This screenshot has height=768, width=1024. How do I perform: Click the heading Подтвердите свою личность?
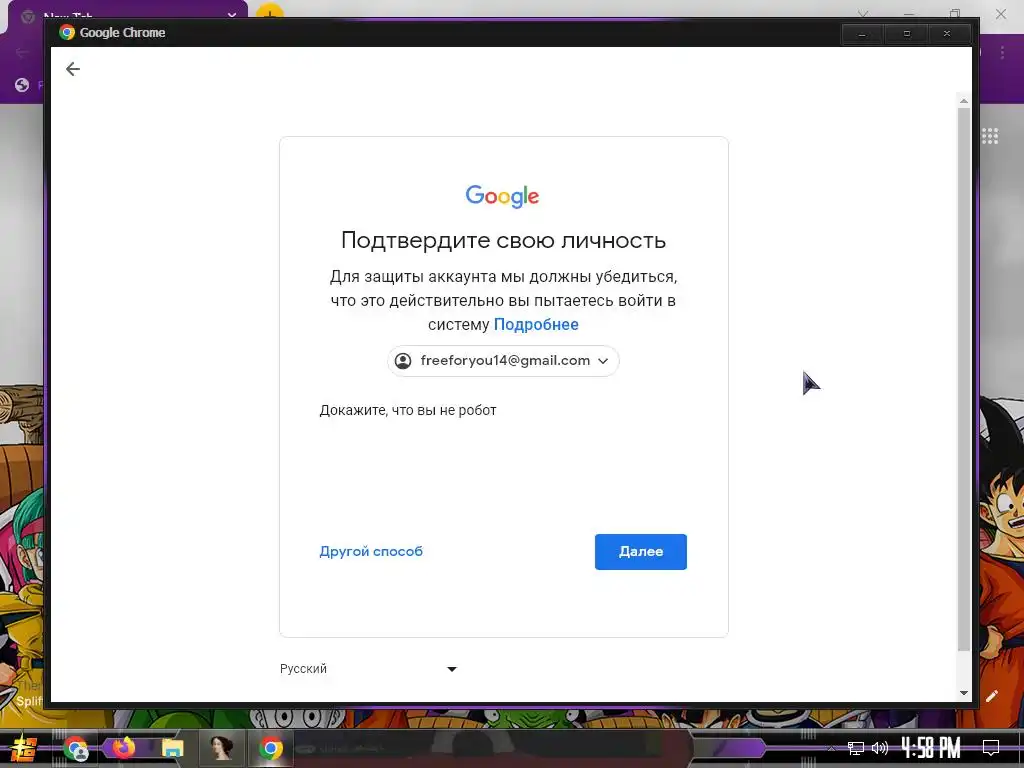pos(503,240)
